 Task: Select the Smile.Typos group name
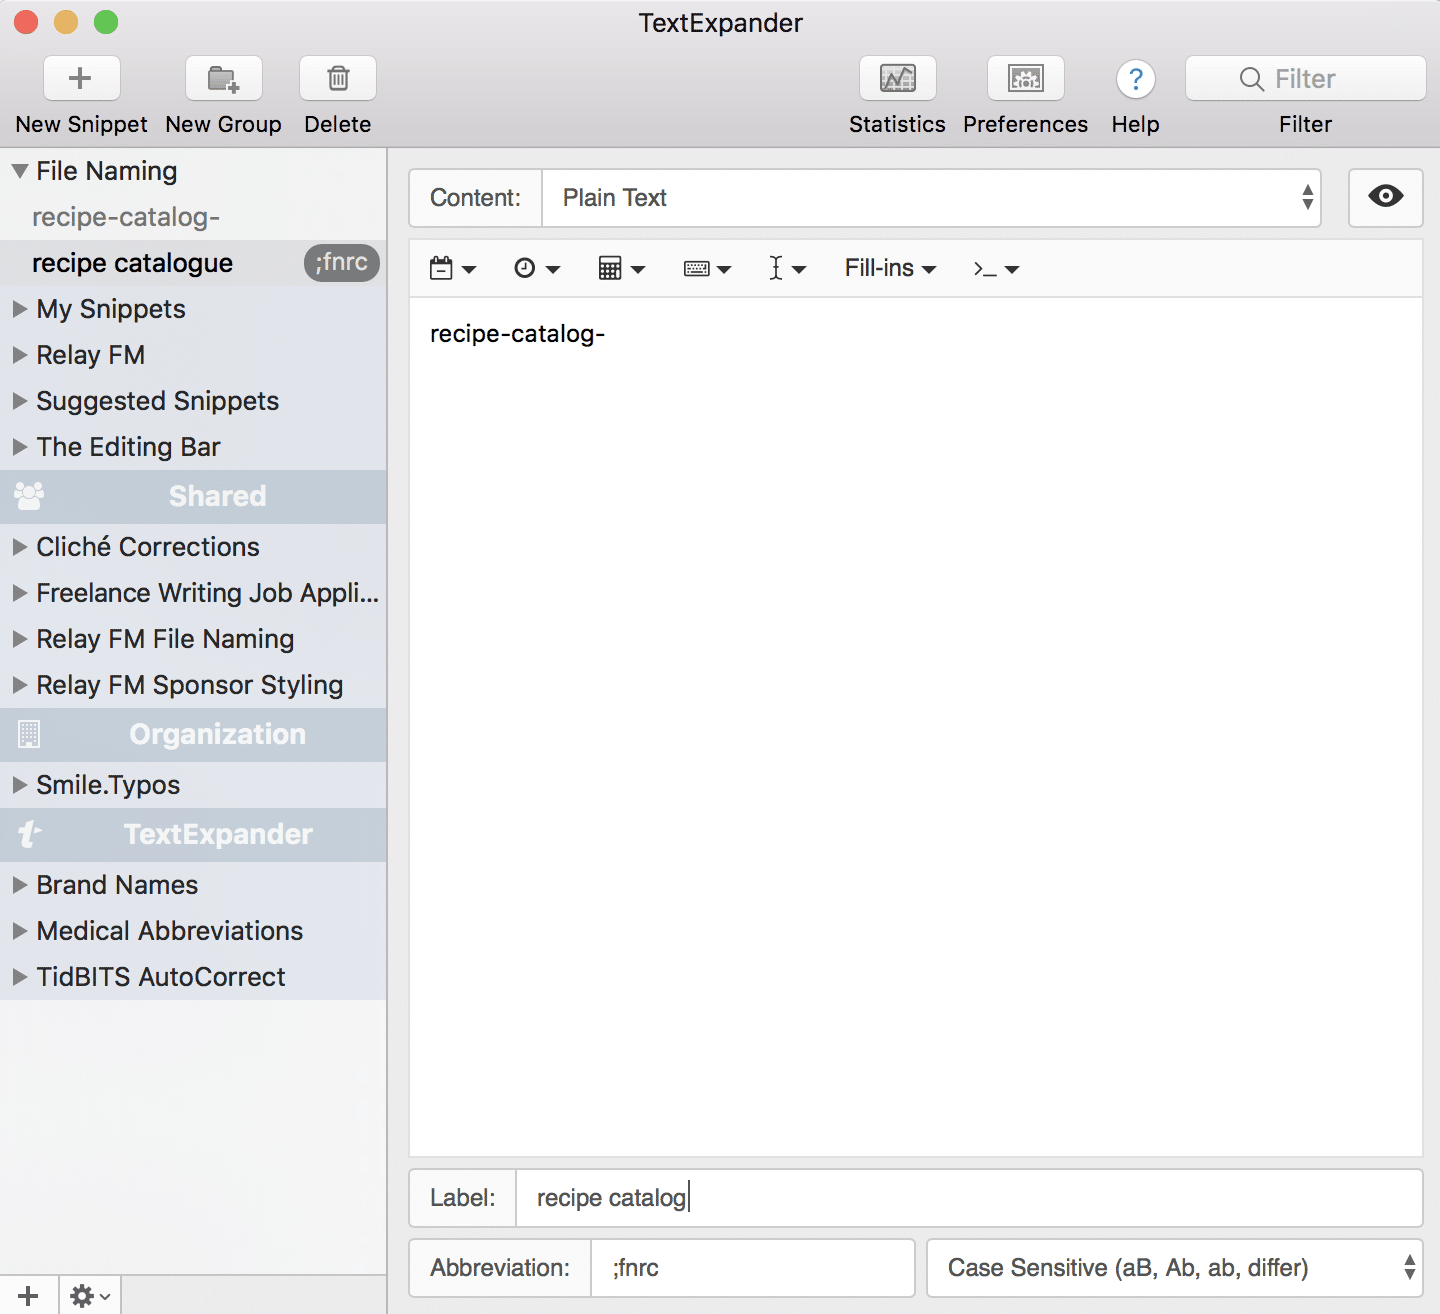coord(108,785)
